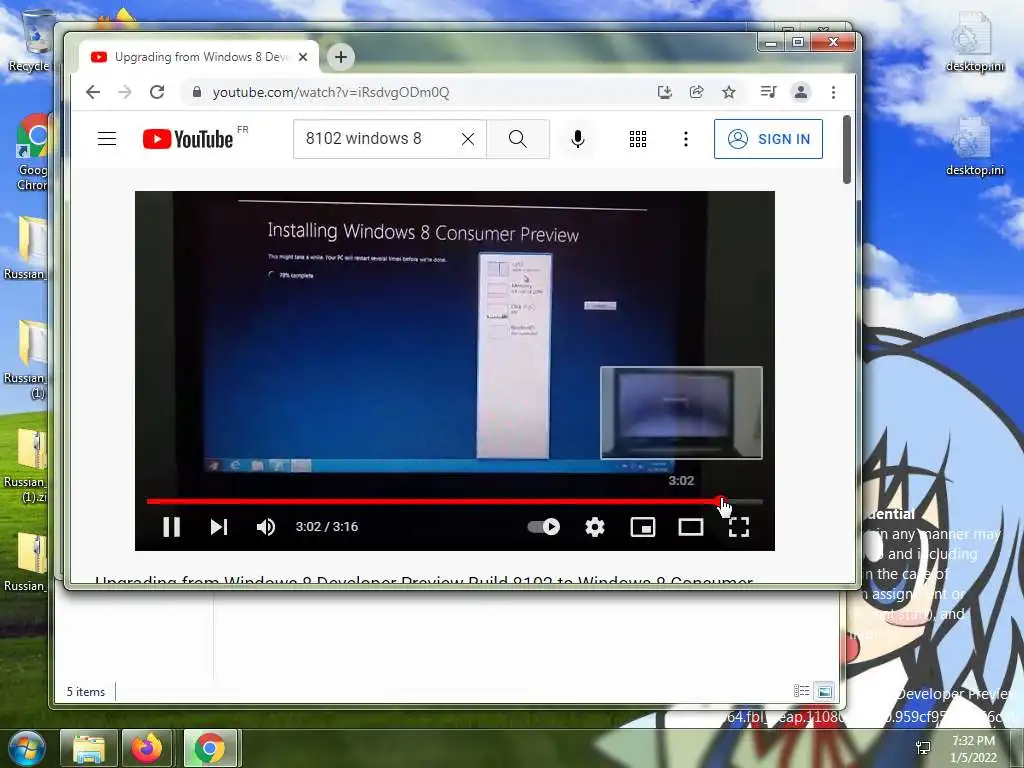Bookmark this page with the star icon

point(729,92)
